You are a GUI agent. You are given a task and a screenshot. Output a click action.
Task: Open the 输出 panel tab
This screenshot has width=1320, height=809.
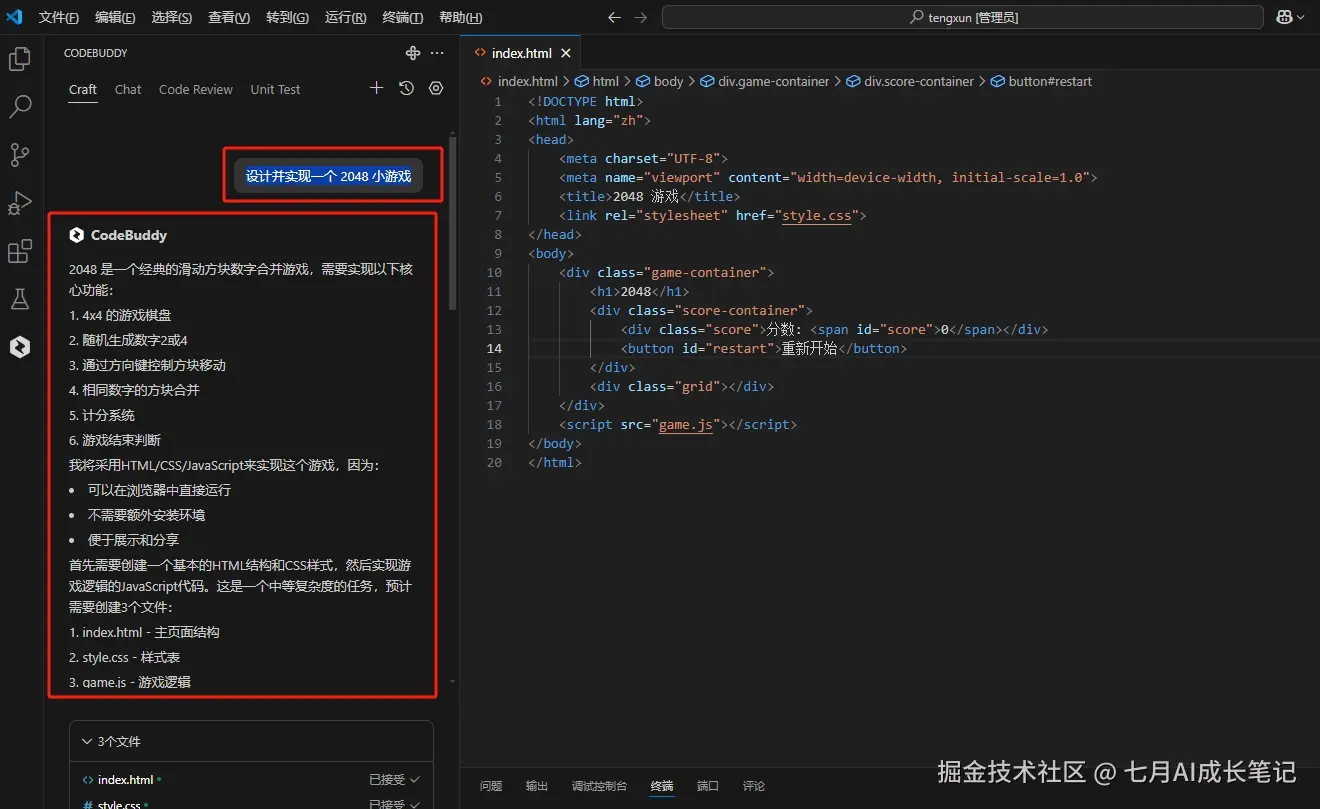point(537,786)
